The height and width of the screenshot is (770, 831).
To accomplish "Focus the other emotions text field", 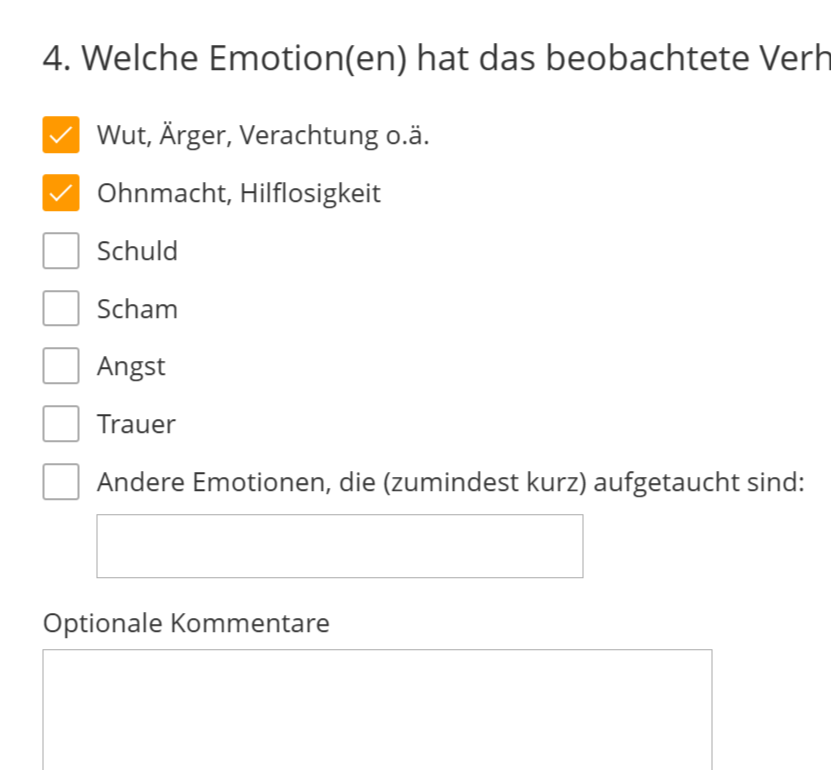I will click(339, 546).
